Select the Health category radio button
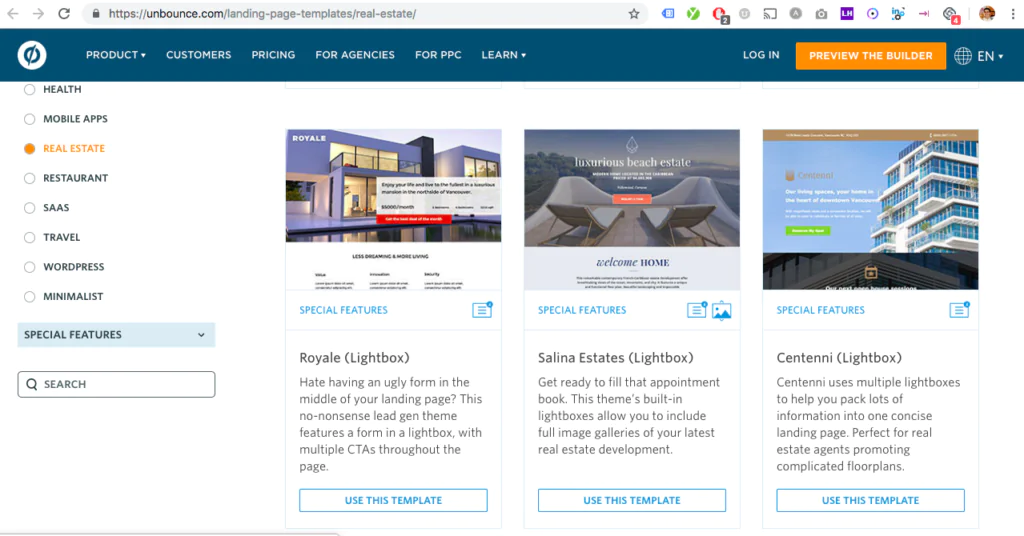Viewport: 1024px width, 536px height. pos(29,89)
